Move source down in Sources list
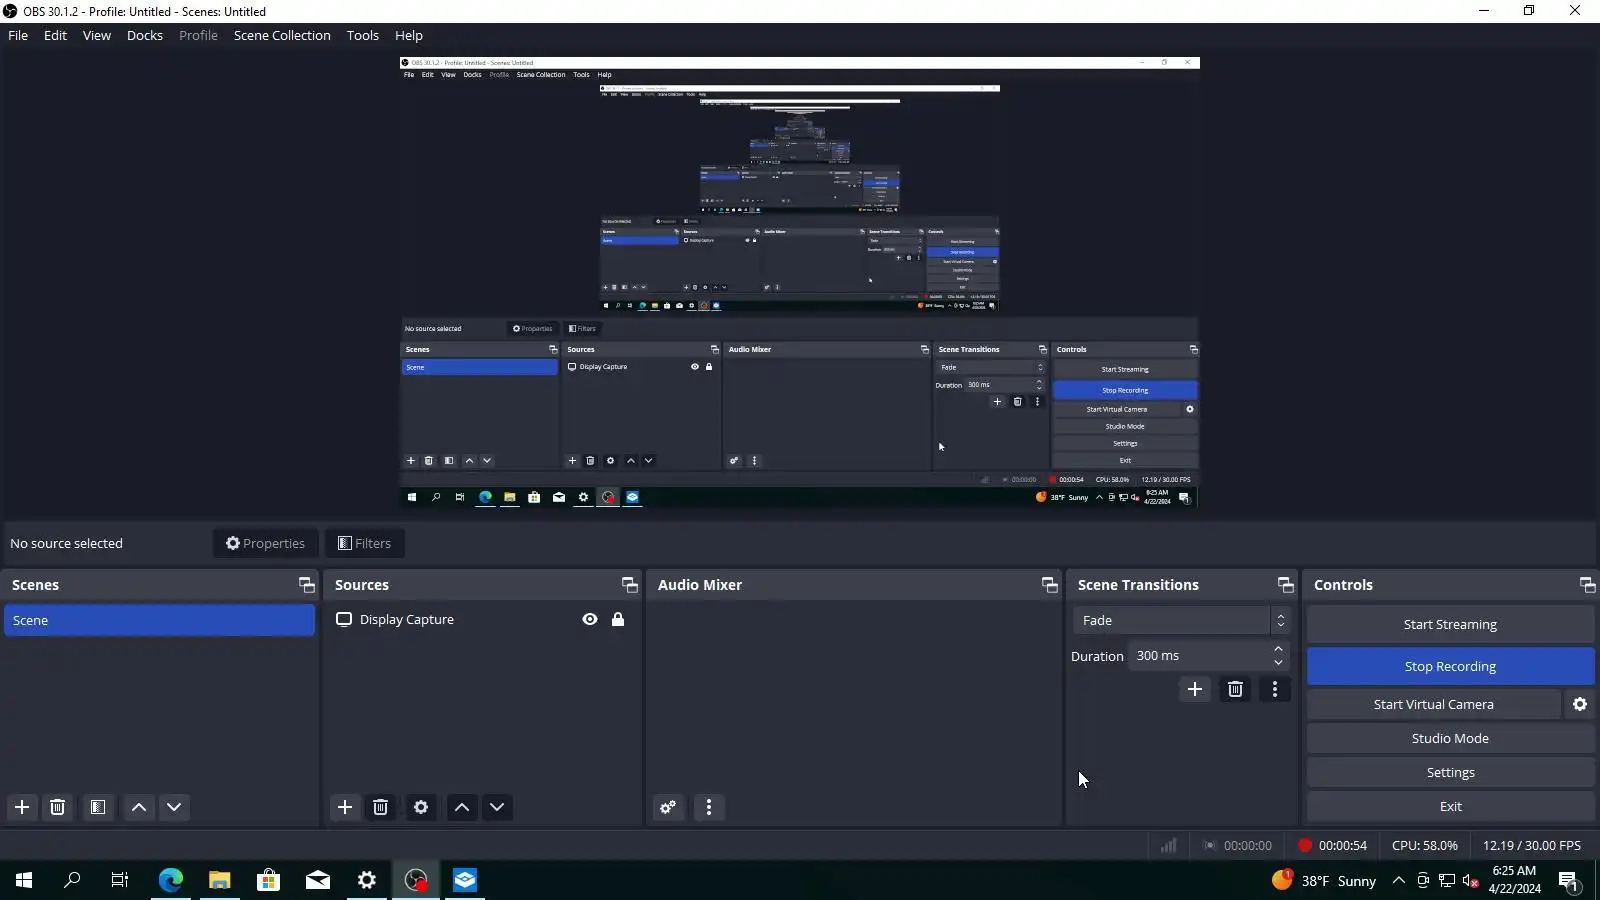 tap(497, 807)
